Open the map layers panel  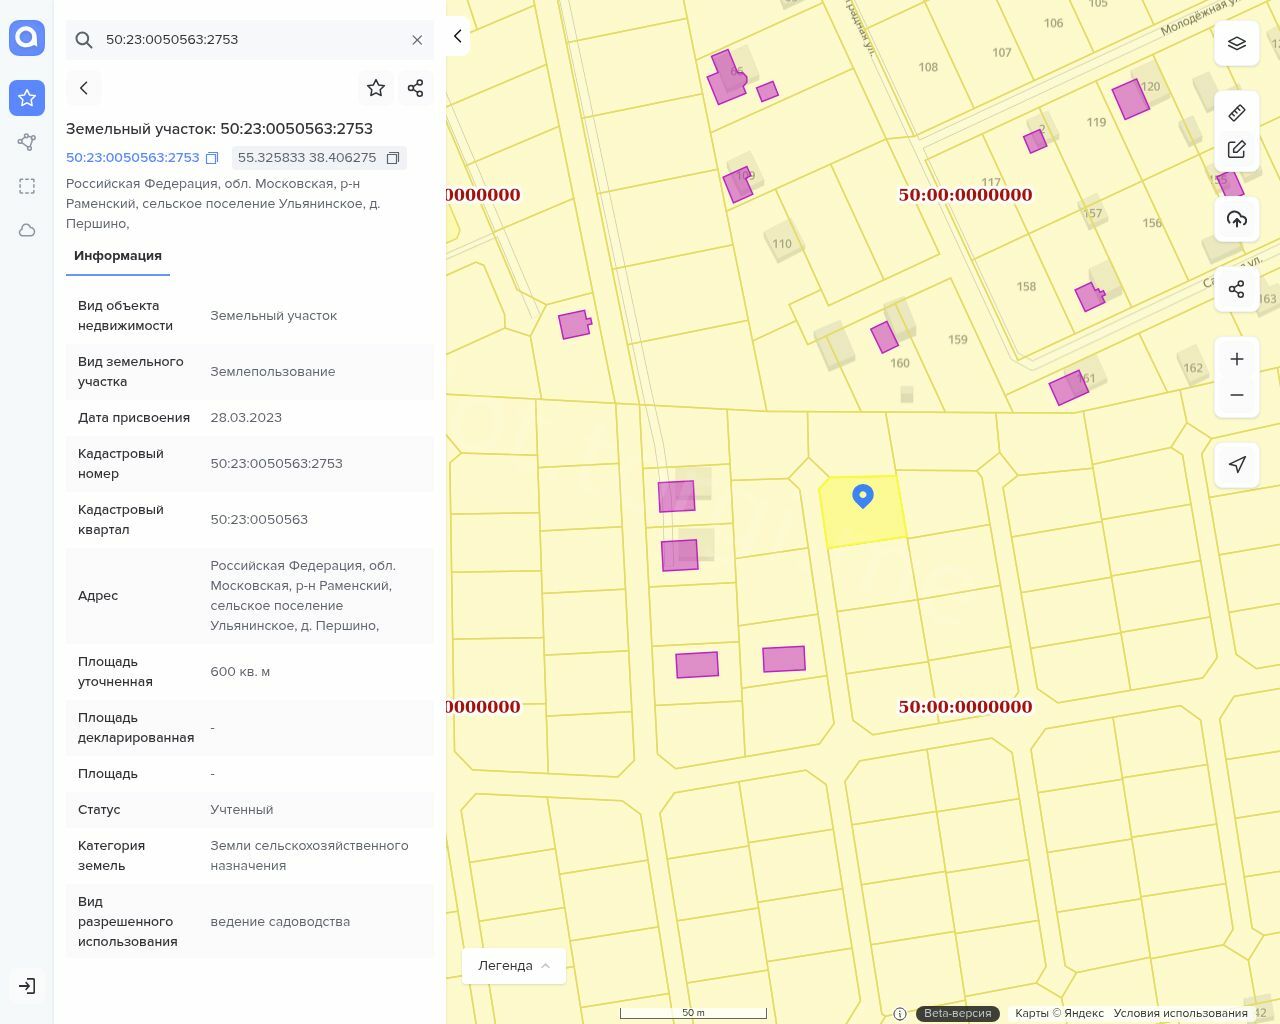[1236, 43]
